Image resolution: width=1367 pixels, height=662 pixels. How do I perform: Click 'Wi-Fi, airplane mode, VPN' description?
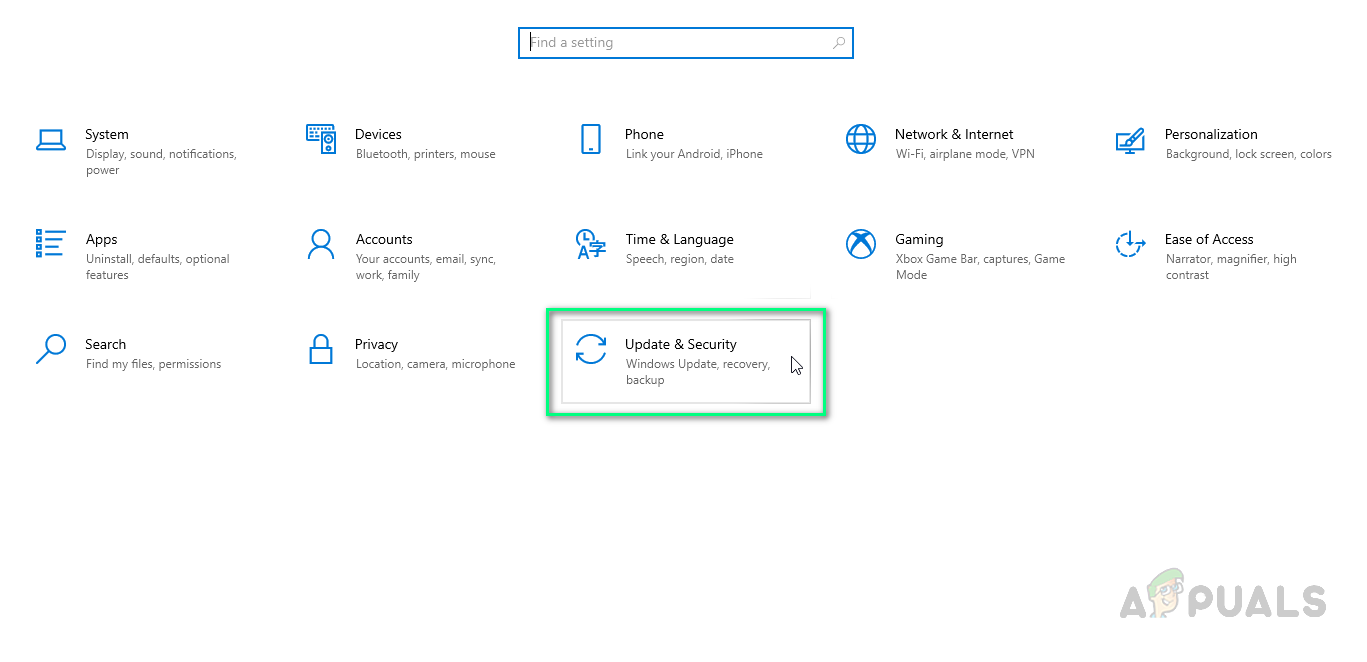click(x=965, y=154)
